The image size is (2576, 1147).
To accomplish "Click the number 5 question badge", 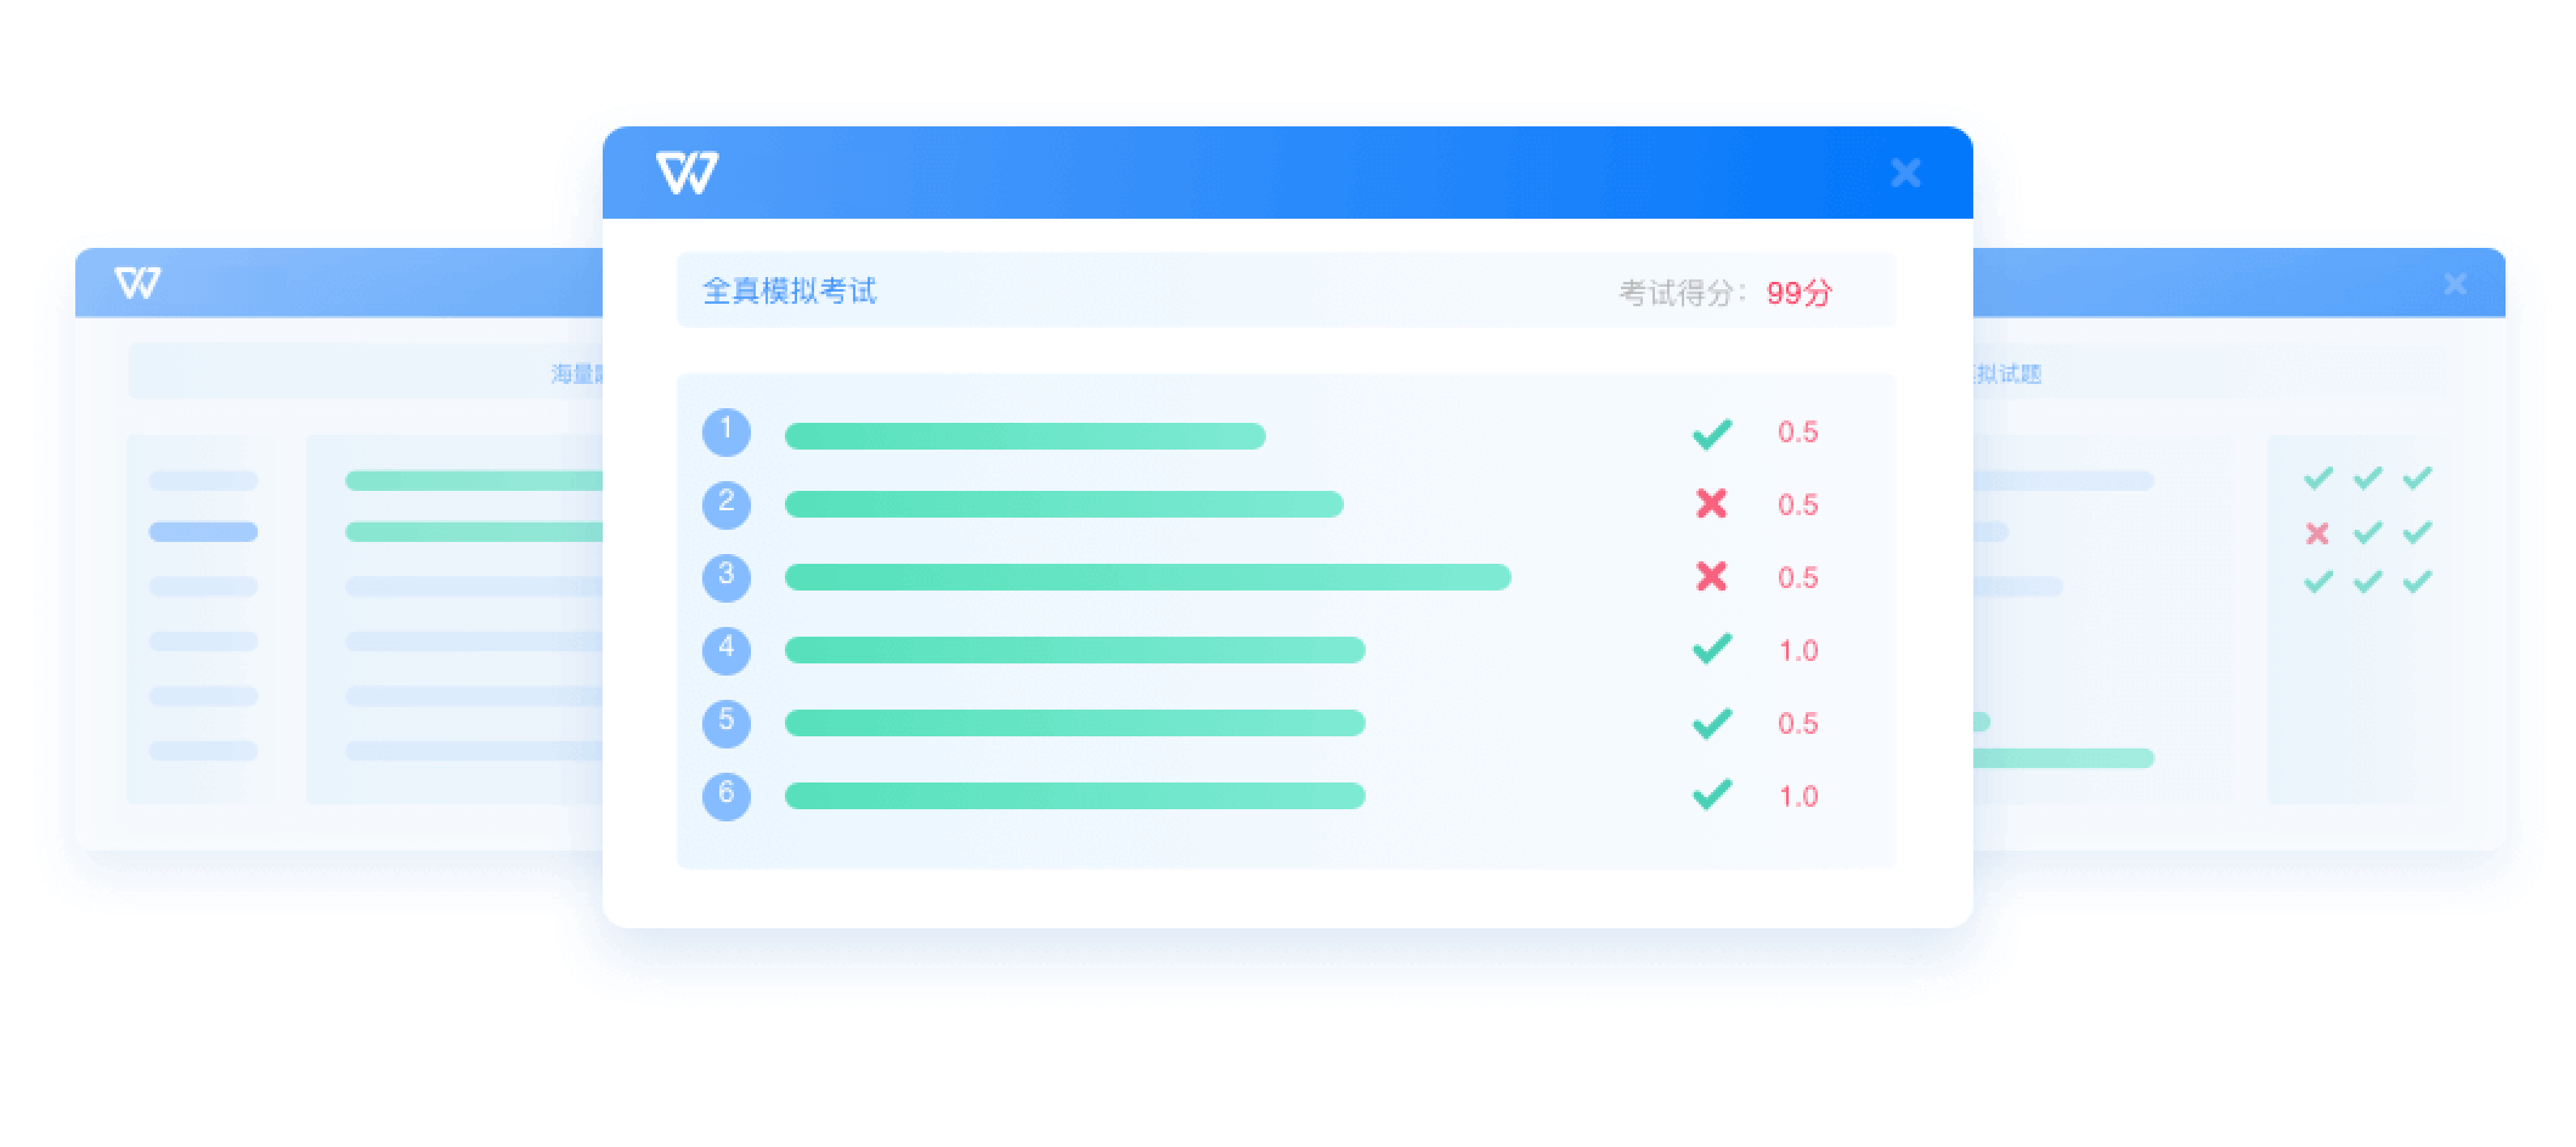I will tap(726, 723).
